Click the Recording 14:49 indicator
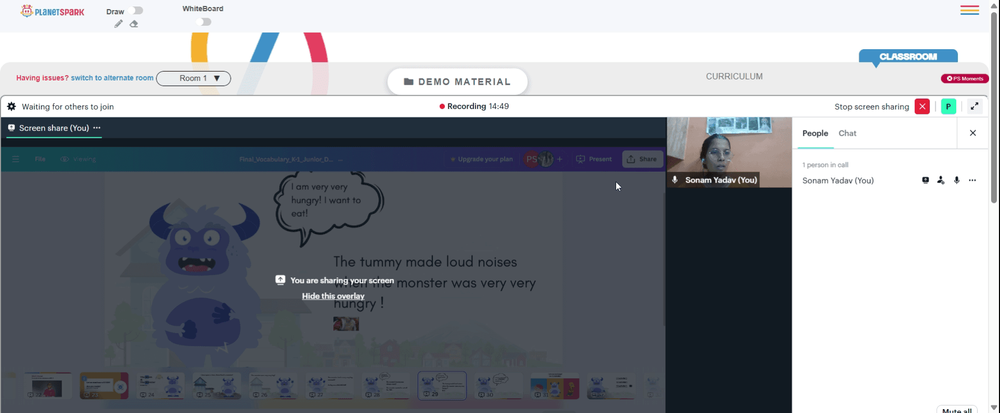 pyautogui.click(x=474, y=106)
